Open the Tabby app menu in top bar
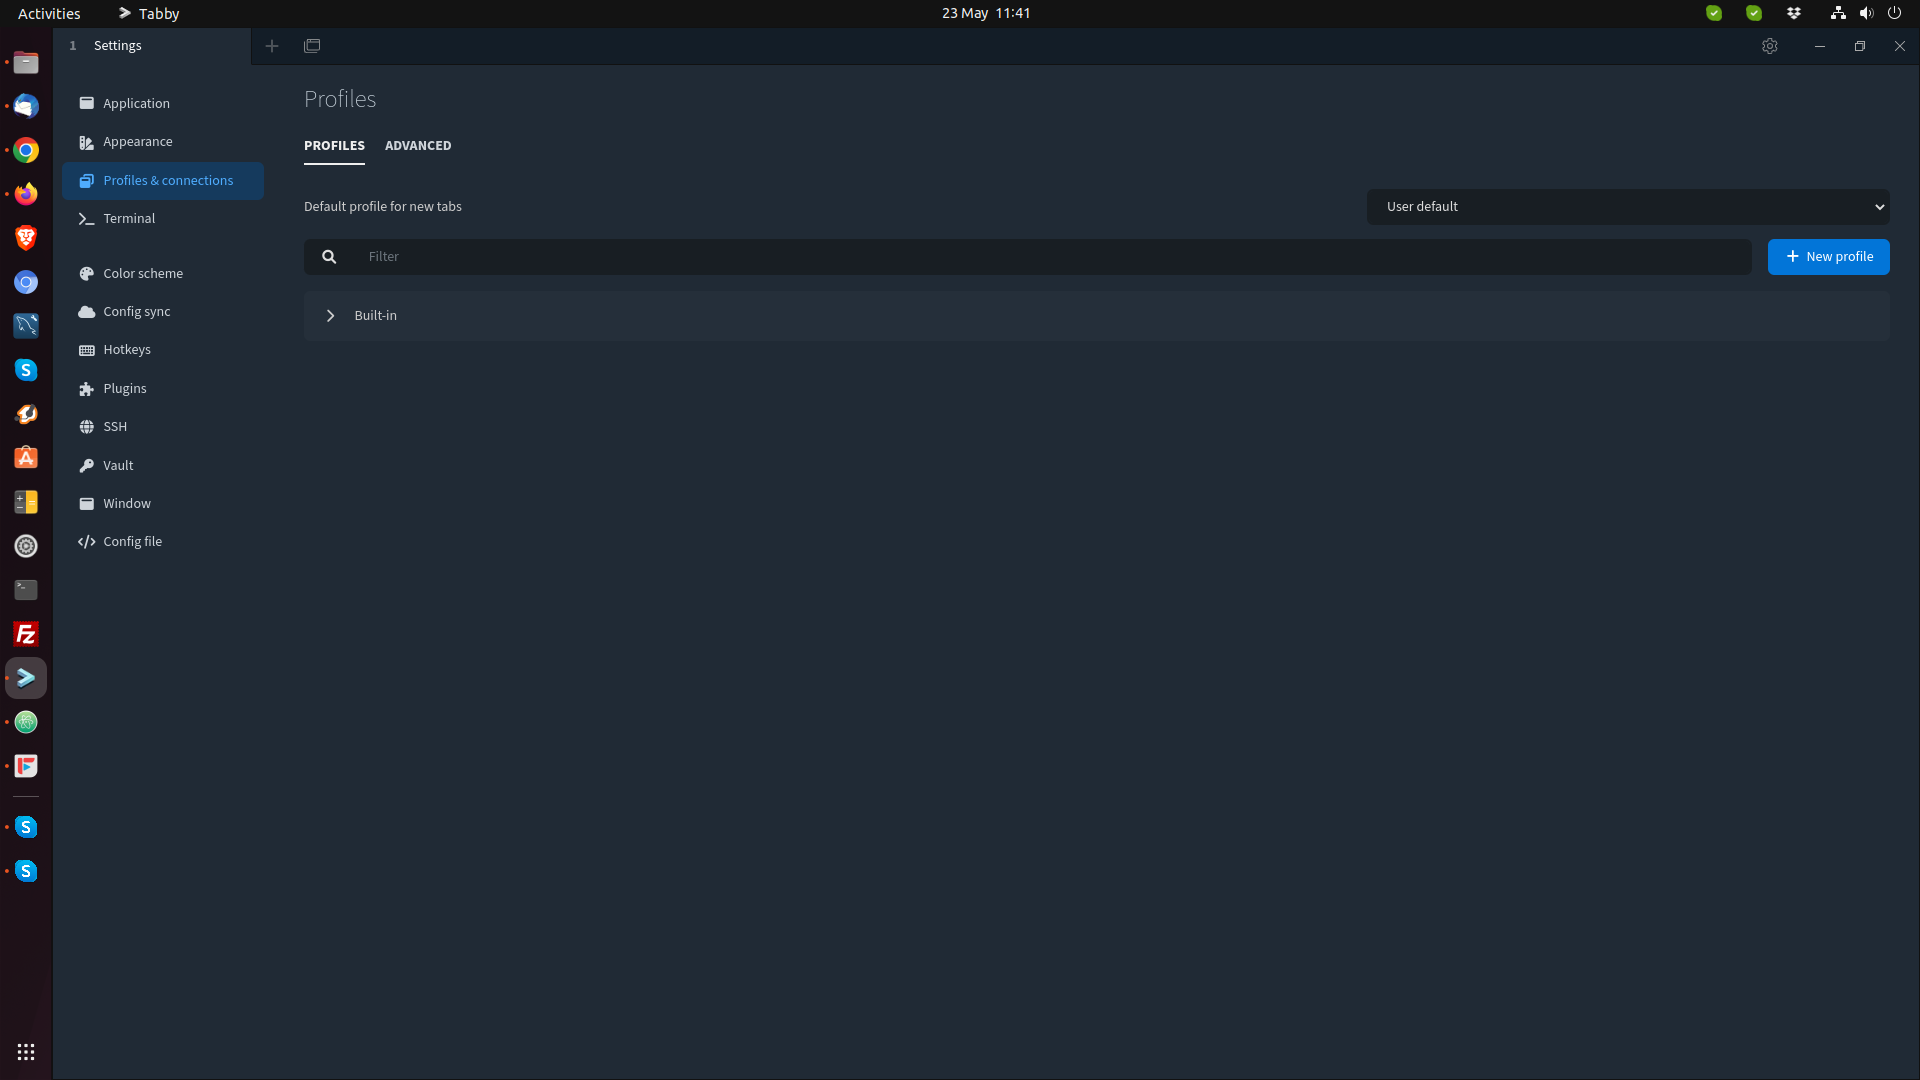This screenshot has width=1920, height=1080. pyautogui.click(x=149, y=13)
